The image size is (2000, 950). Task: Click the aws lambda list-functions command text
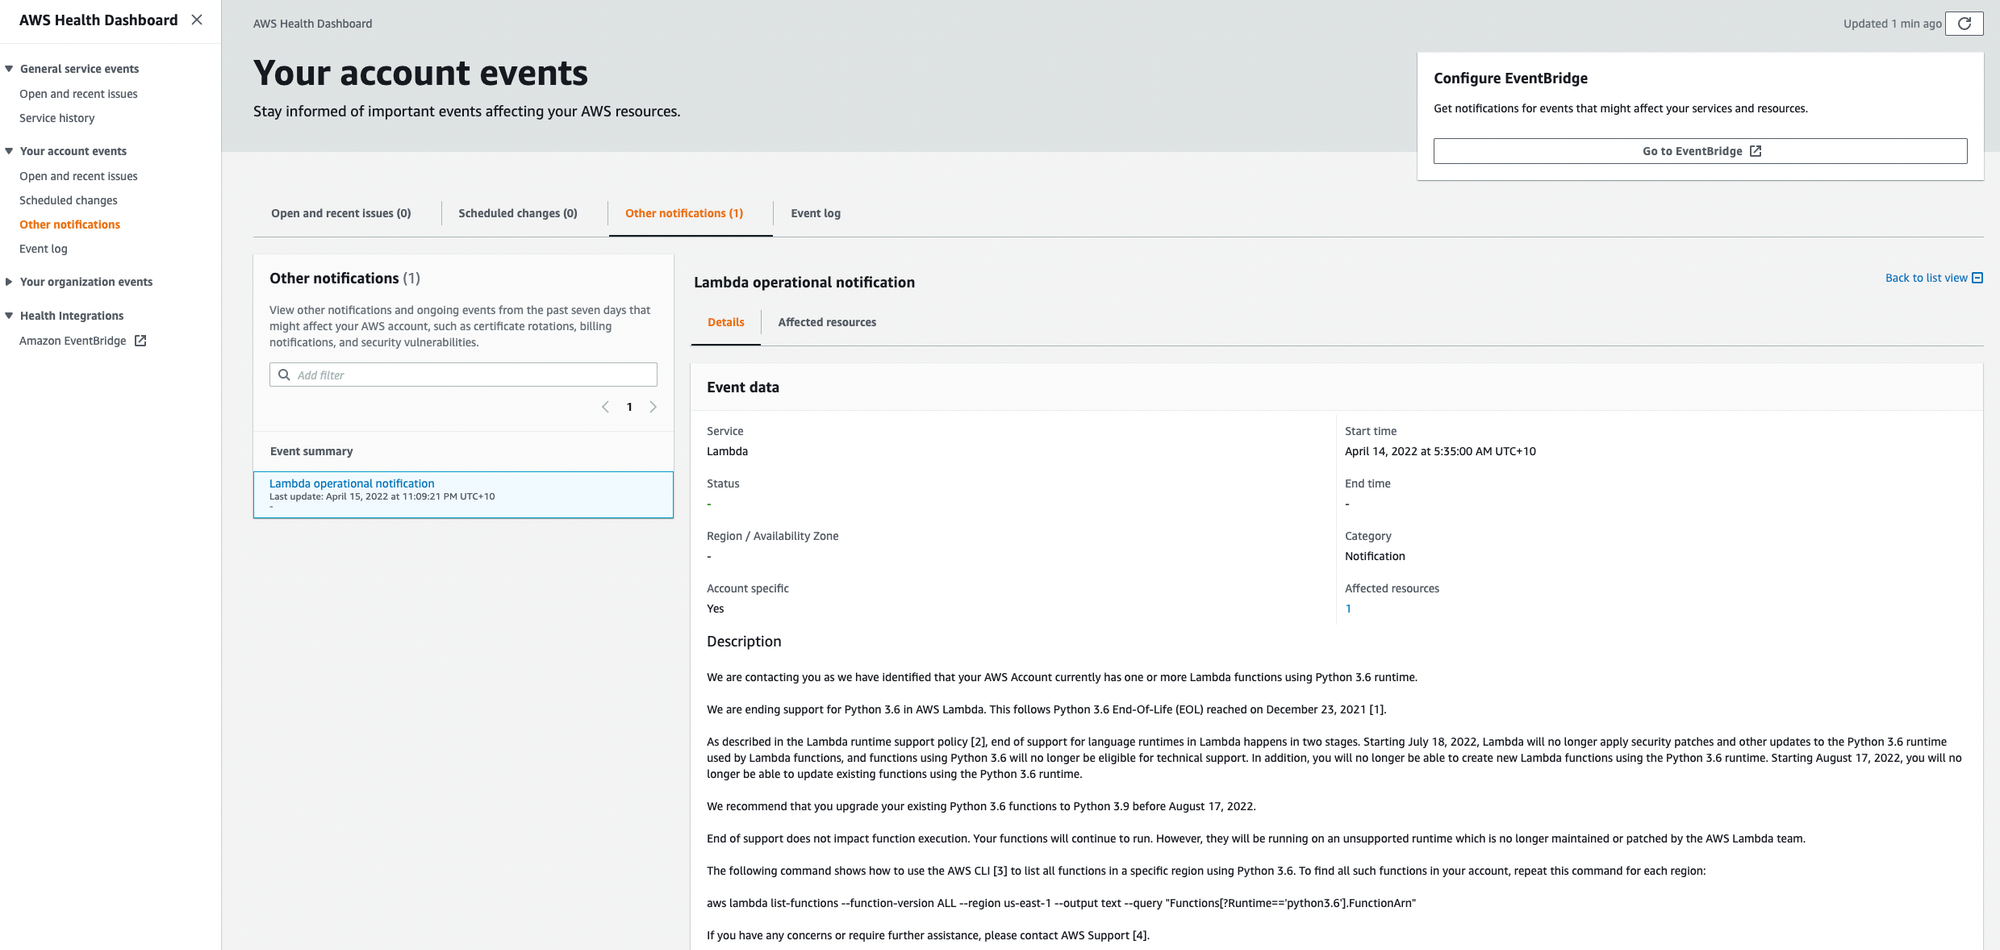pos(1061,904)
